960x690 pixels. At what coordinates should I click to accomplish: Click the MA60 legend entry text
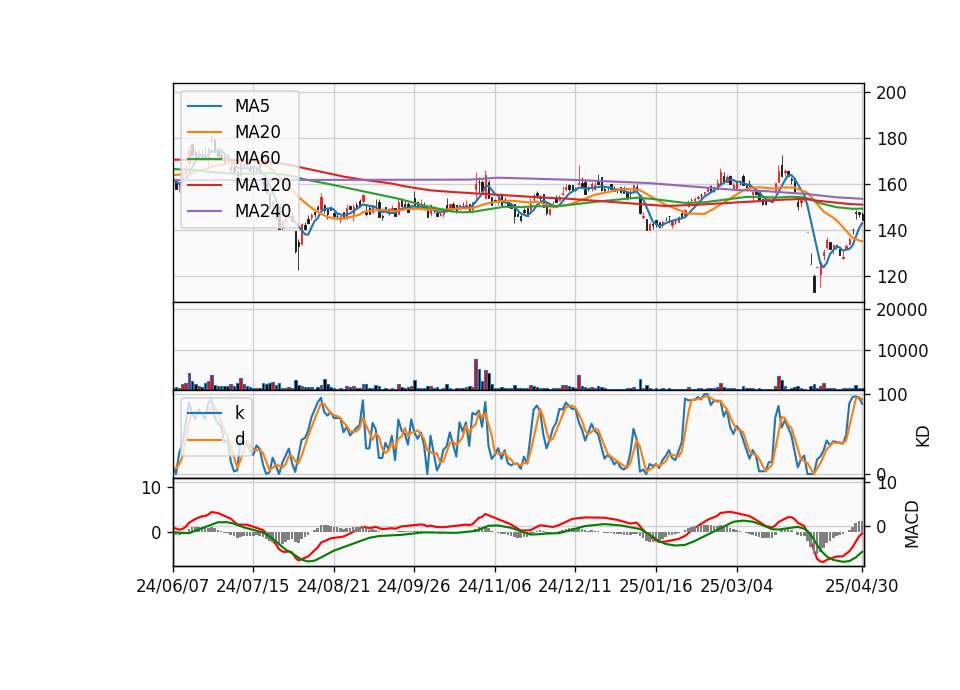(x=257, y=158)
